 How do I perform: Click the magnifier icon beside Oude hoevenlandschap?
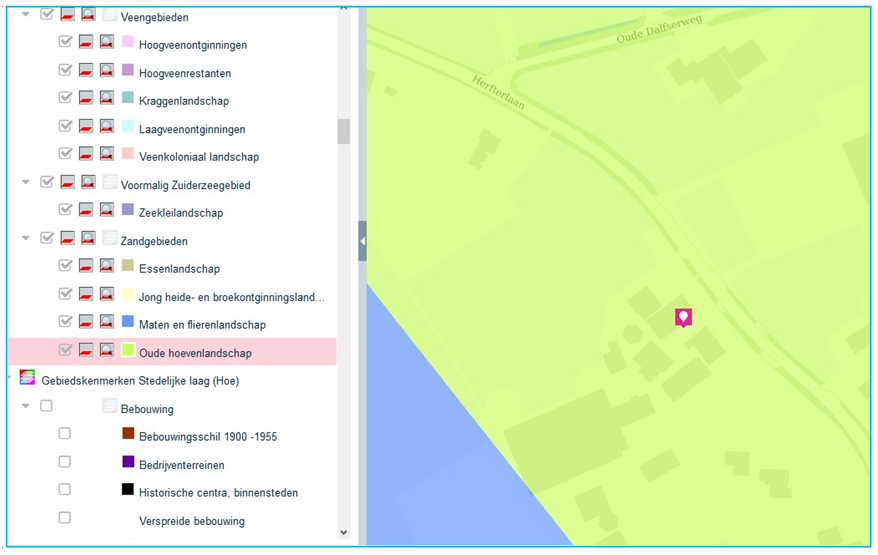click(107, 350)
